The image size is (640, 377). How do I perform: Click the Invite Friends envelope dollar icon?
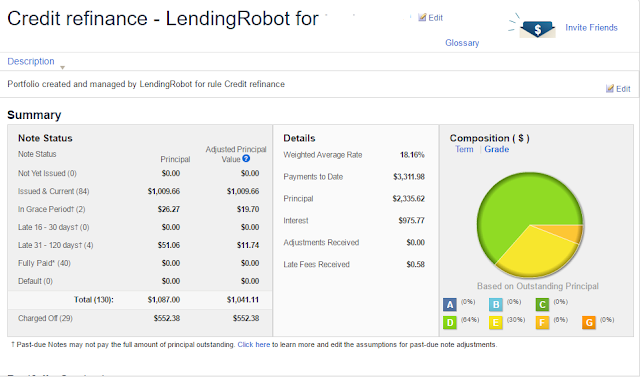[537, 29]
